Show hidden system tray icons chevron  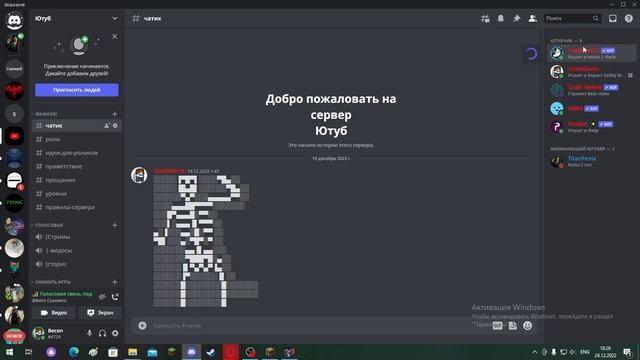pos(535,352)
